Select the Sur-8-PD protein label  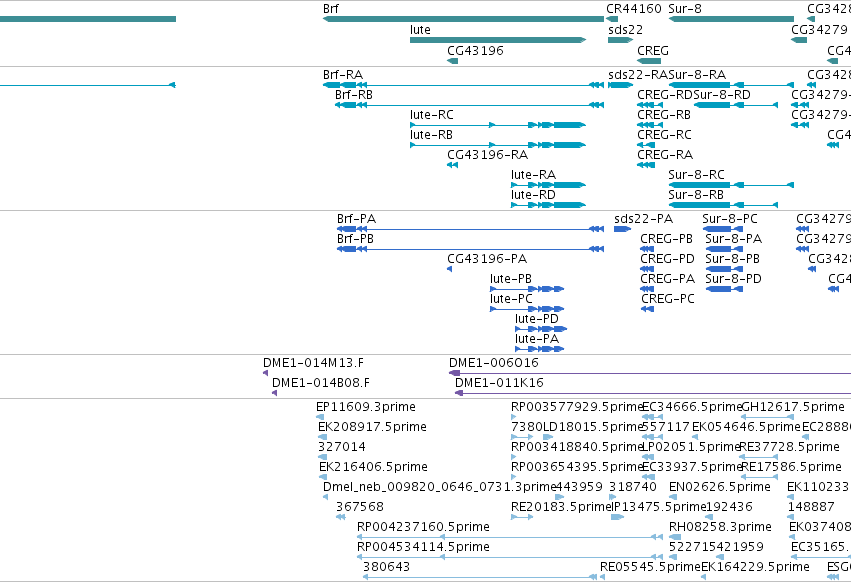[x=733, y=279]
